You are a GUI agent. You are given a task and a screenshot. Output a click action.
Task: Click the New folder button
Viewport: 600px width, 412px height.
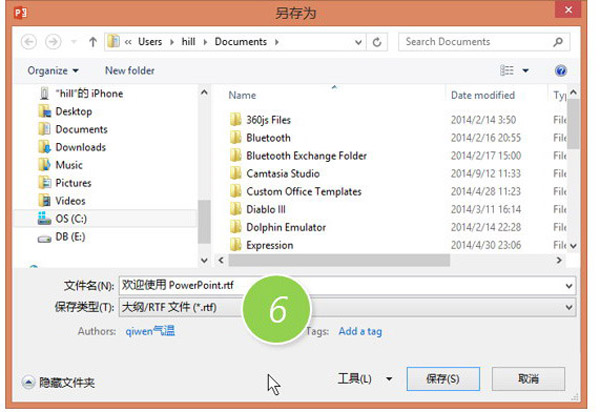click(130, 71)
